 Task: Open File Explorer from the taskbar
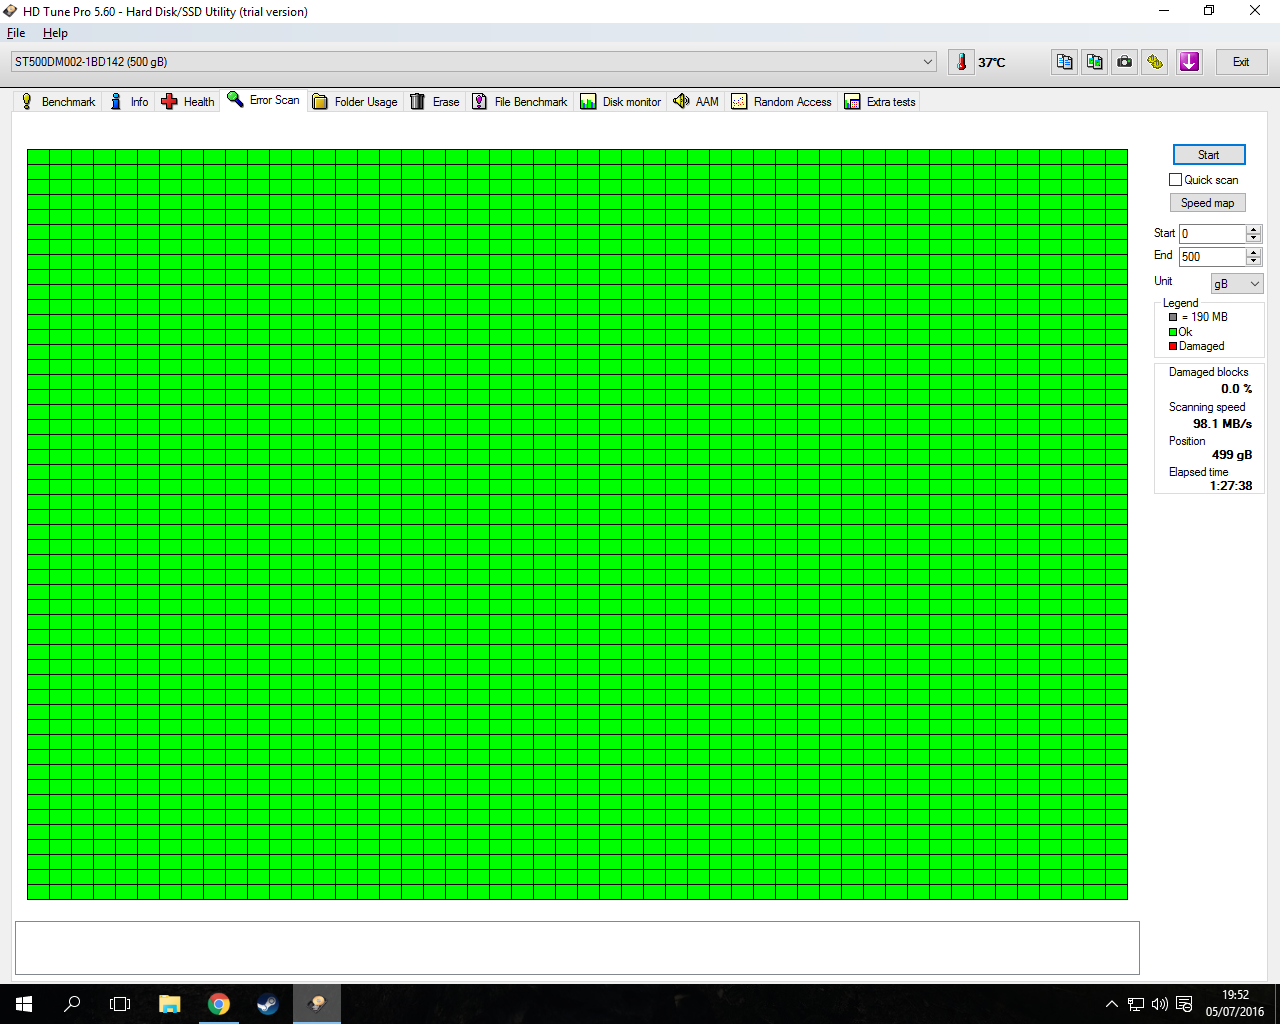point(169,1004)
